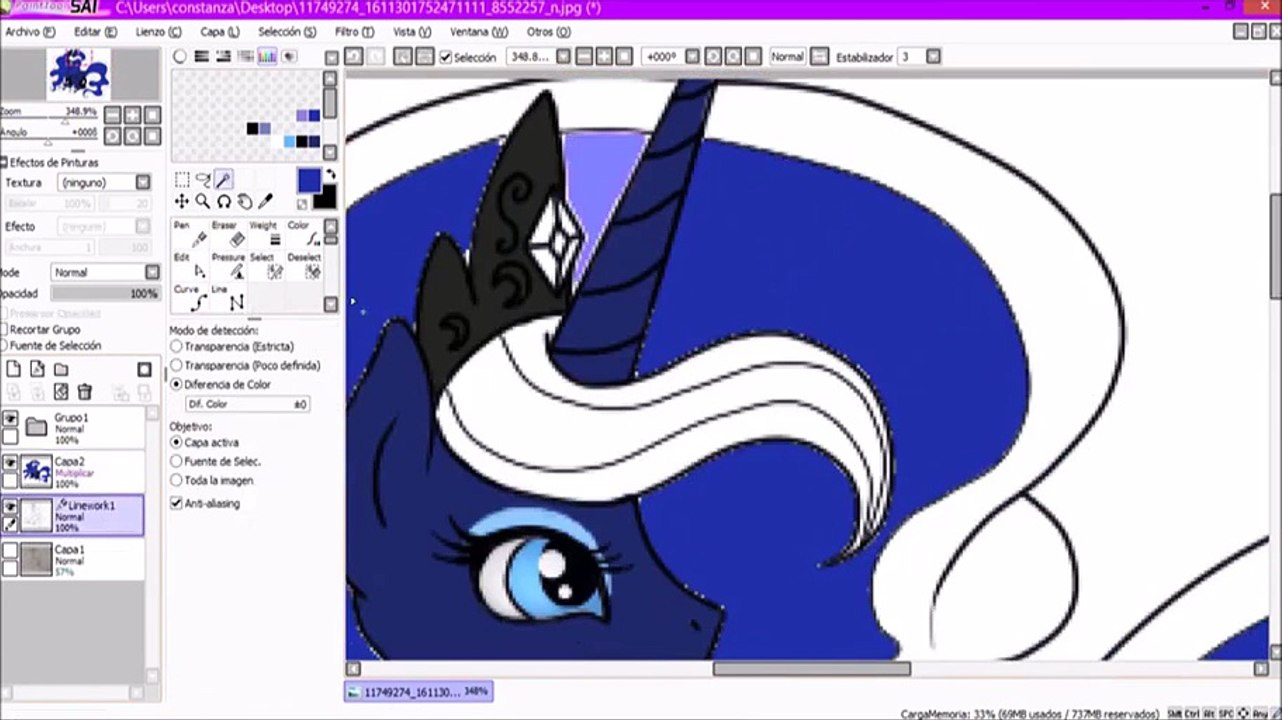Select Toda la imagen as target
Image resolution: width=1282 pixels, height=720 pixels.
click(177, 480)
